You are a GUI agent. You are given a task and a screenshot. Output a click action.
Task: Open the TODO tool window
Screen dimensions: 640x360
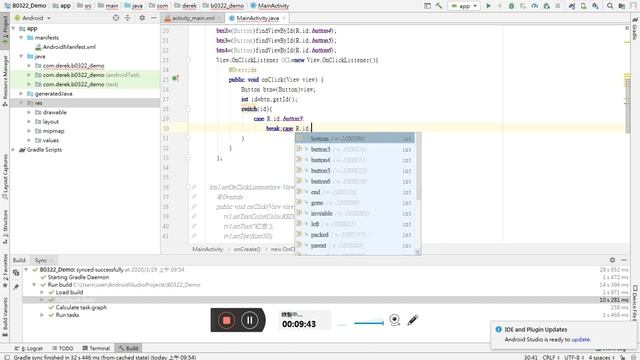63,348
